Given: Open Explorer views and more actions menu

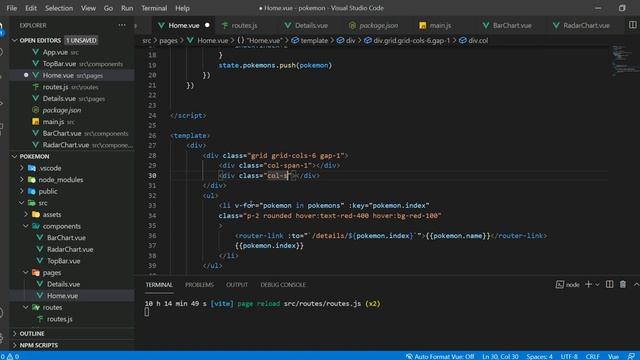Looking at the screenshot, I should pos(122,25).
